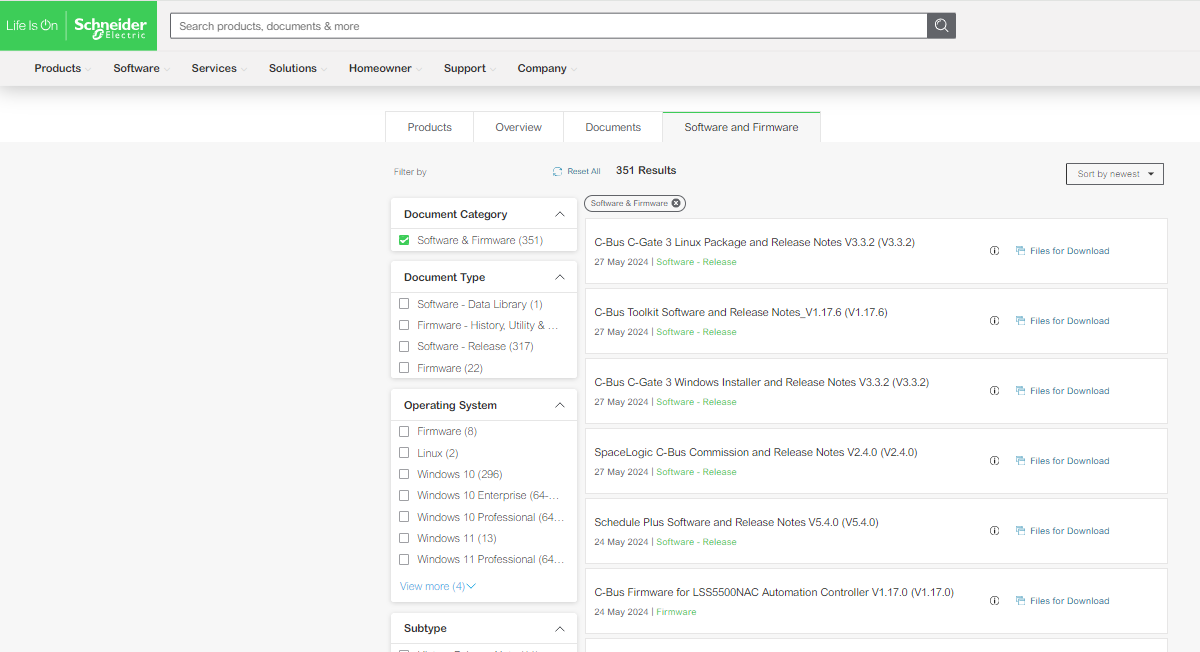The width and height of the screenshot is (1200, 652).
Task: Click download icon for LSS5500NAC Firmware
Action: tap(1020, 601)
